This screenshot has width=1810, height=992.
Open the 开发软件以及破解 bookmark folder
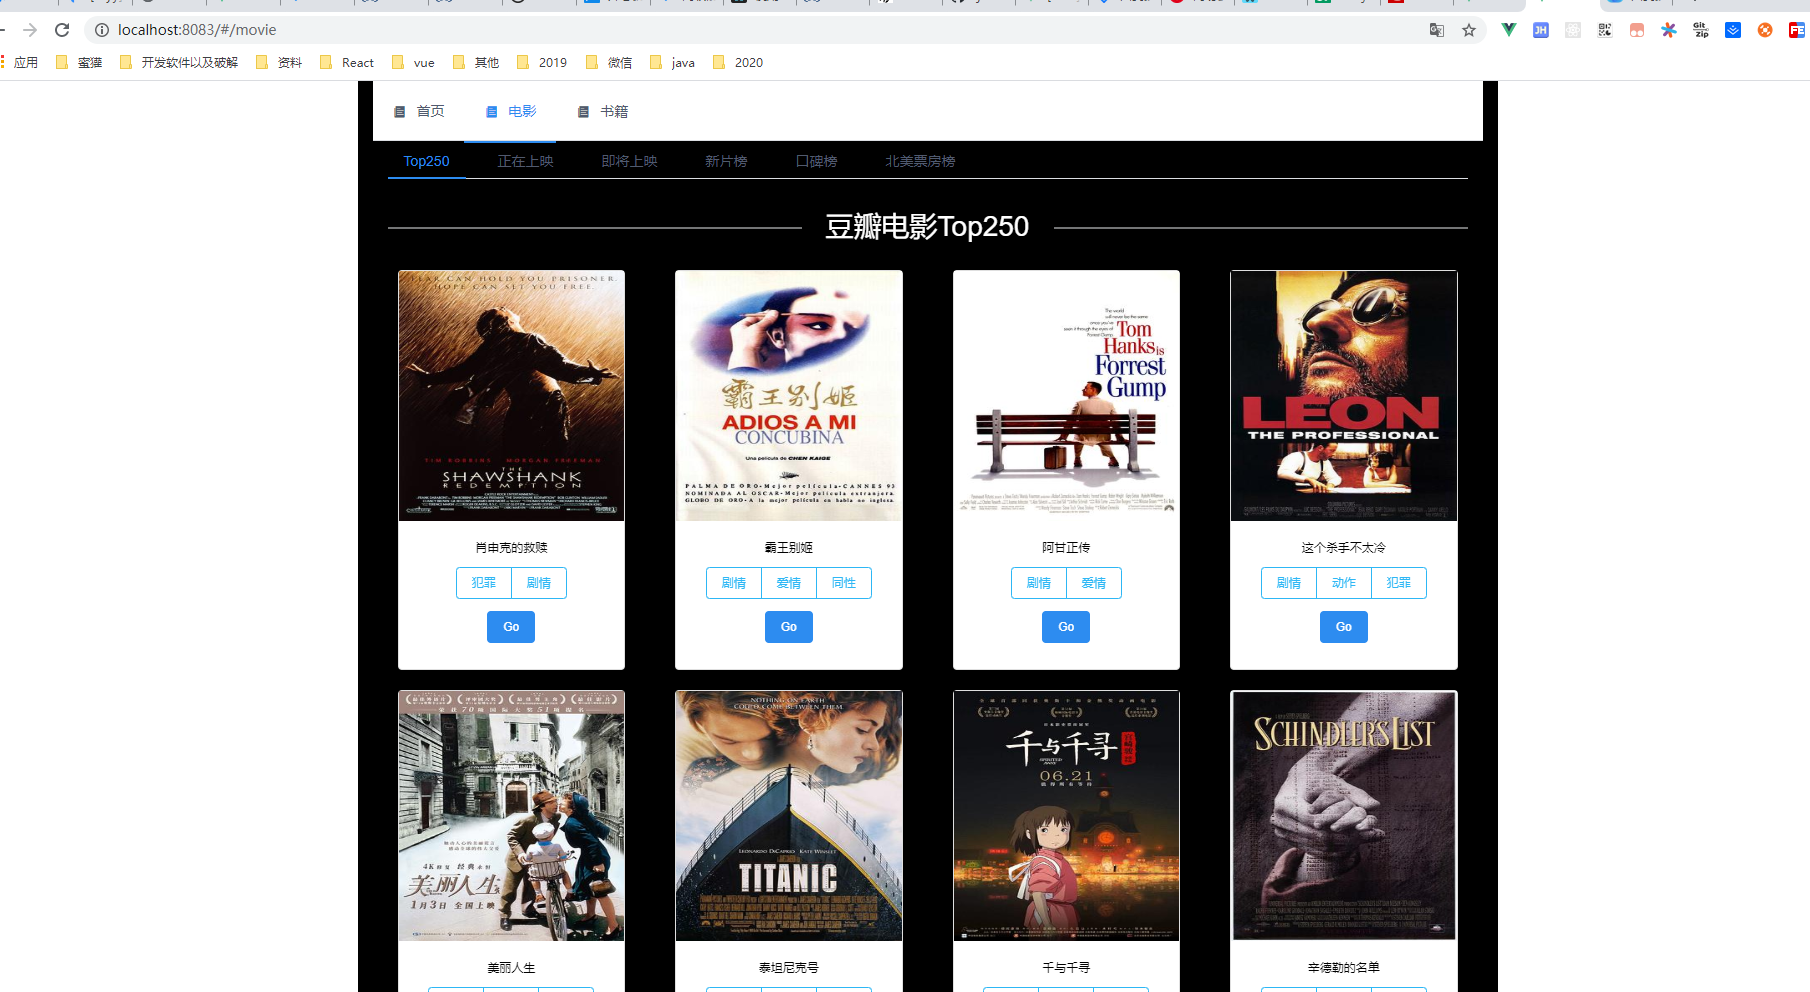179,62
